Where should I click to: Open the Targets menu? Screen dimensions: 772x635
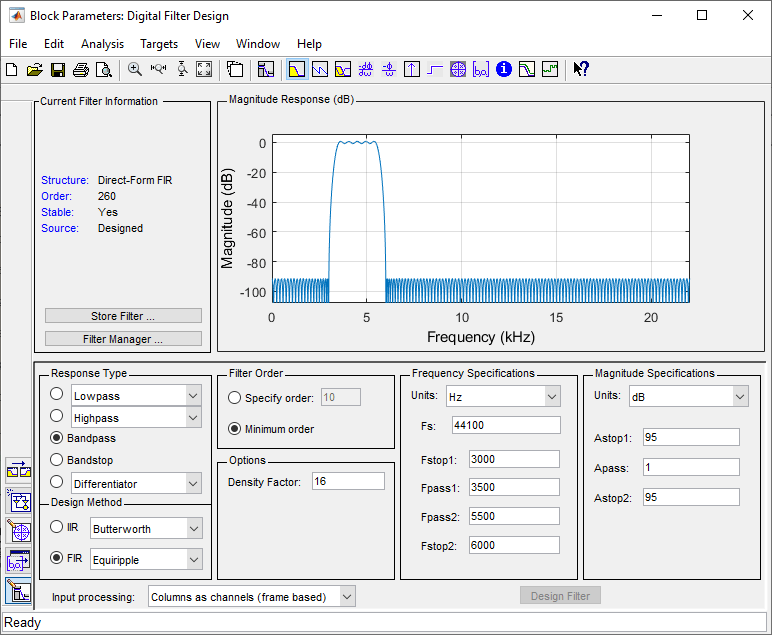pos(159,44)
